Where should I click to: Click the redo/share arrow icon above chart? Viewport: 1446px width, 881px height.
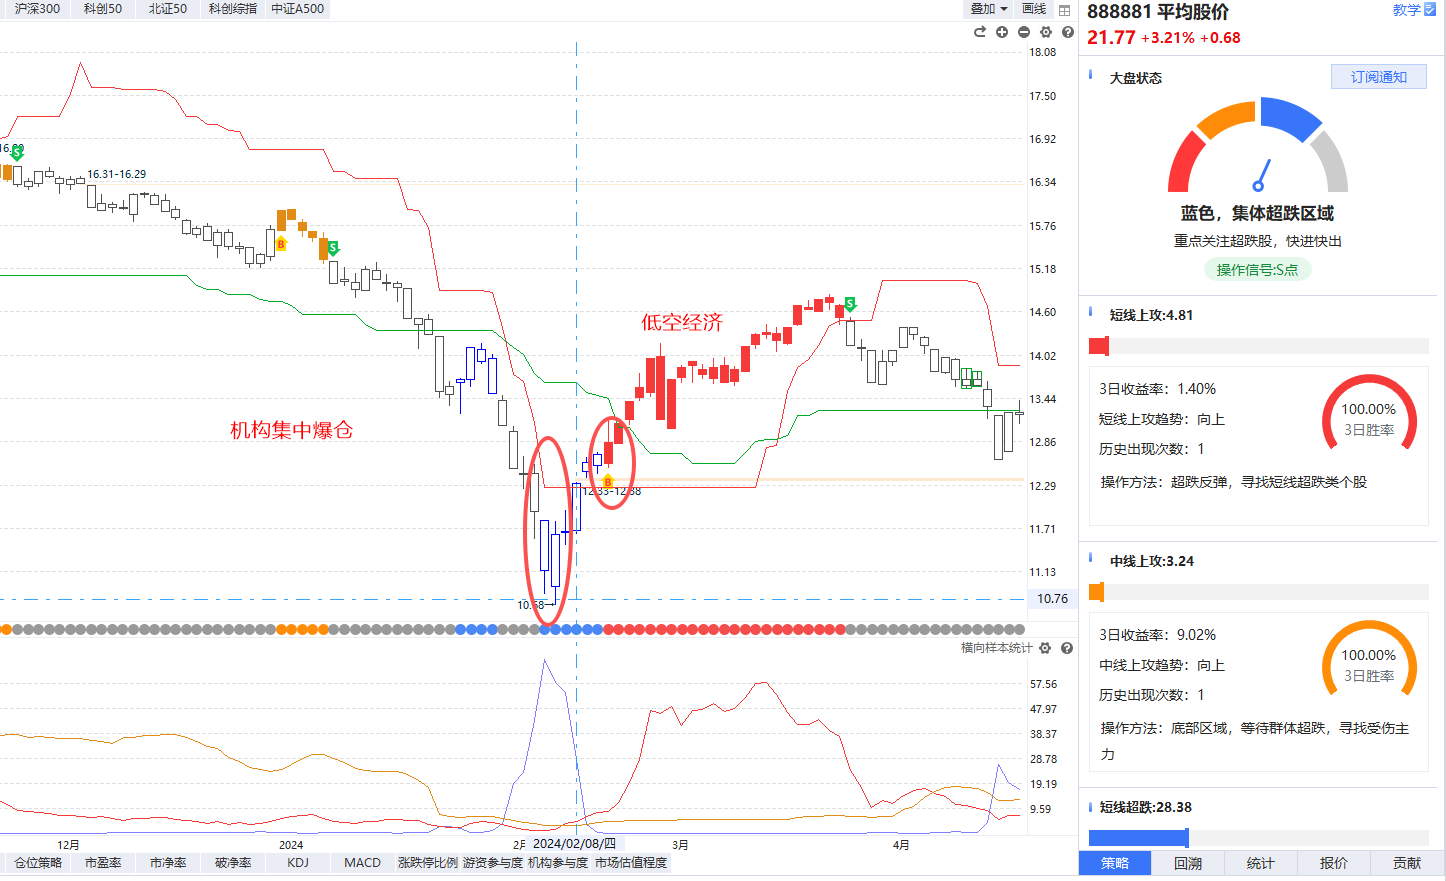[x=980, y=32]
